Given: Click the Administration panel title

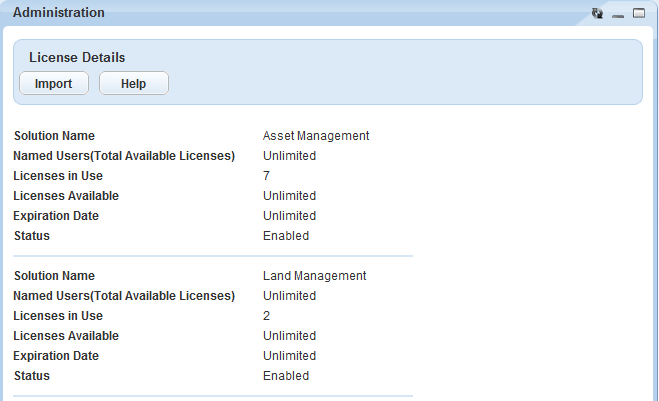Looking at the screenshot, I should pos(58,13).
